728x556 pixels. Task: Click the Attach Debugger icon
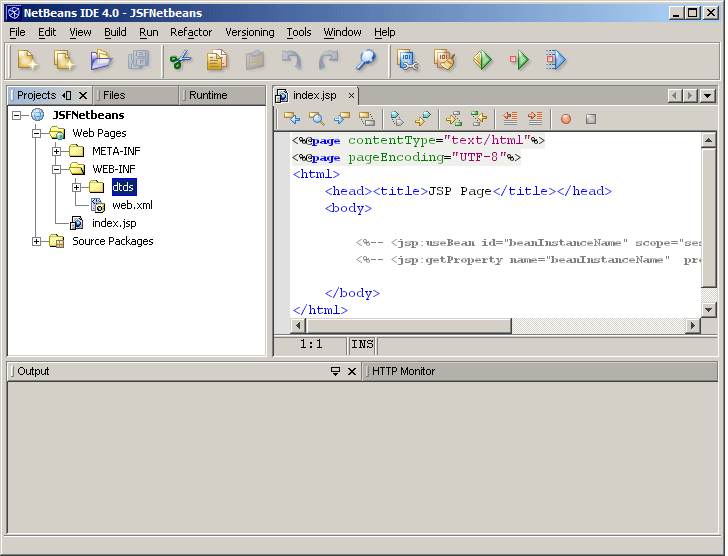[x=556, y=60]
